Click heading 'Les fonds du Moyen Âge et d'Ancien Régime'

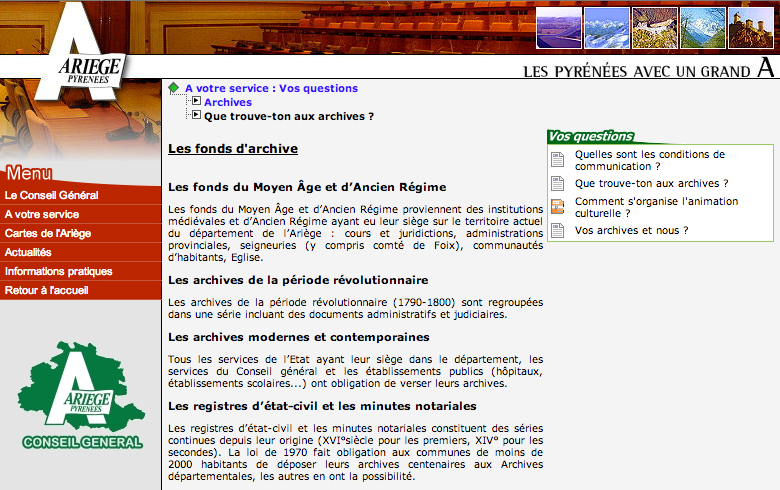tap(307, 187)
